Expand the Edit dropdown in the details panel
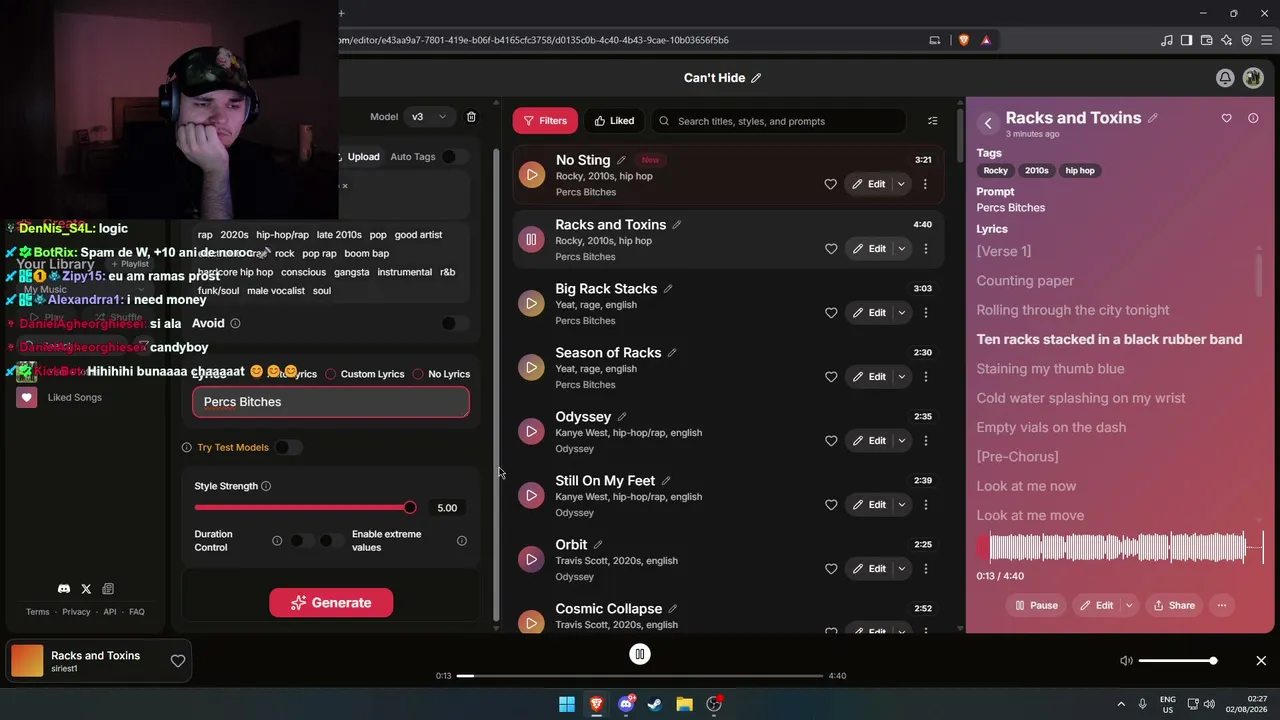This screenshot has height=720, width=1280. click(x=1129, y=605)
